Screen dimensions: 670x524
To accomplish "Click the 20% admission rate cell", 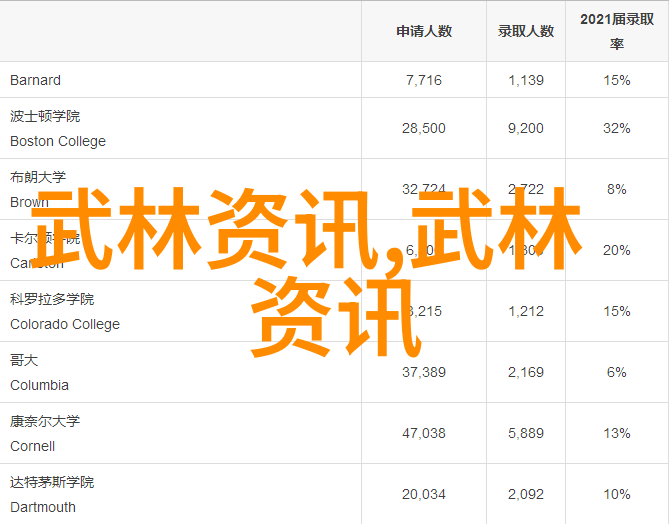I will (617, 250).
